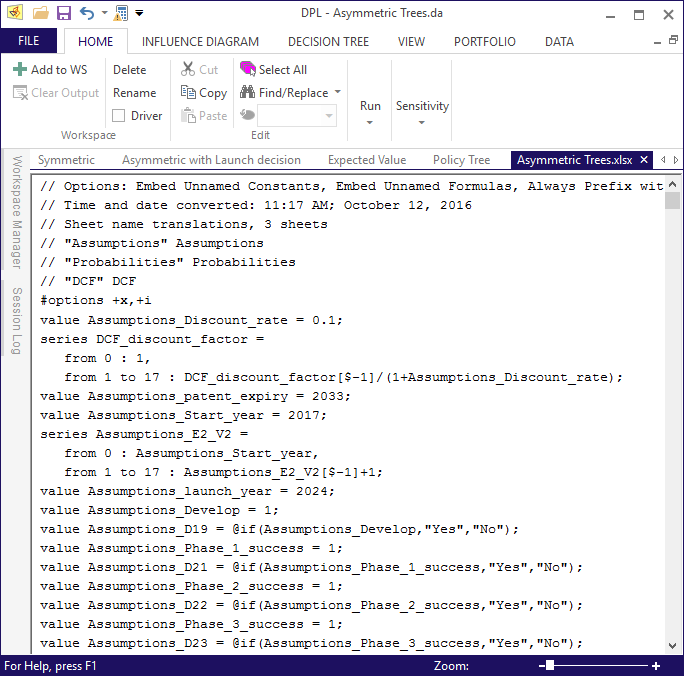Click the calculator icon in title bar
The height and width of the screenshot is (676, 684).
tap(121, 14)
